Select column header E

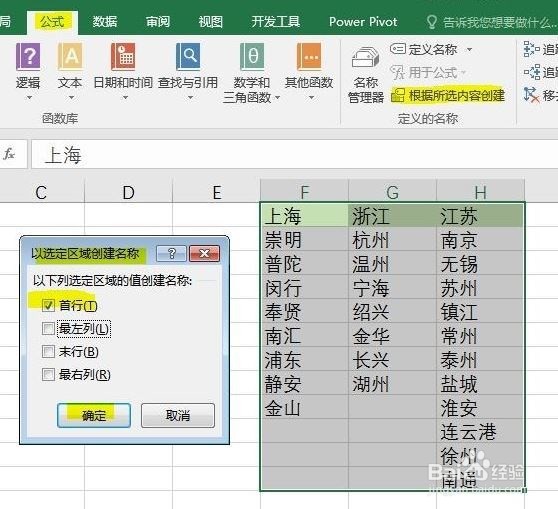[x=216, y=193]
